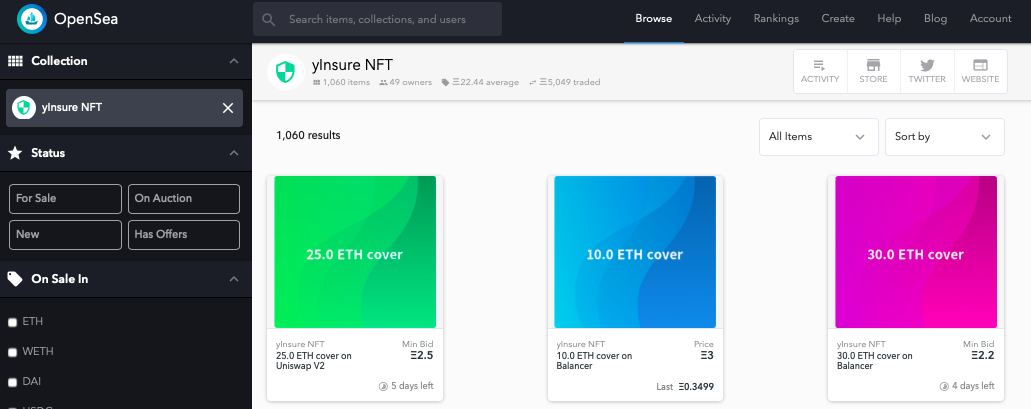Click the clock icon beside 4 days left
The height and width of the screenshot is (409, 1031).
point(944,386)
